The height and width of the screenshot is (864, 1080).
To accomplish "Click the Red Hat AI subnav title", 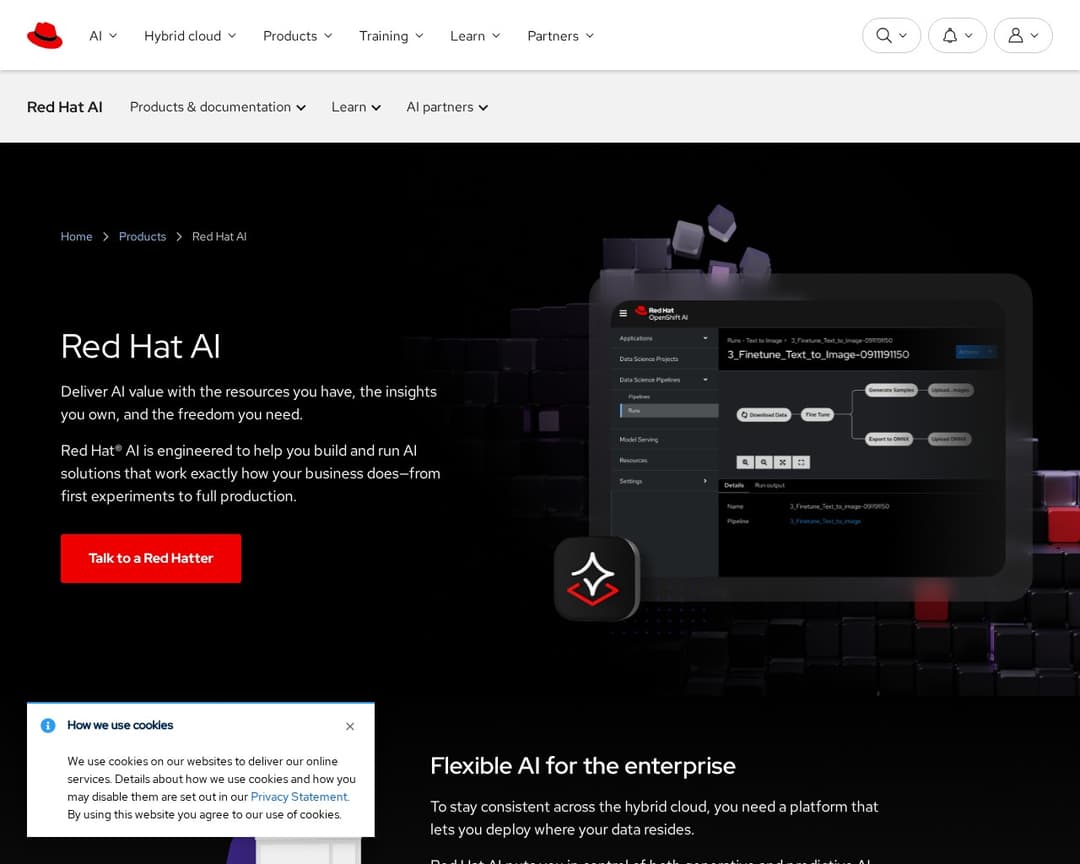I will click(x=65, y=107).
